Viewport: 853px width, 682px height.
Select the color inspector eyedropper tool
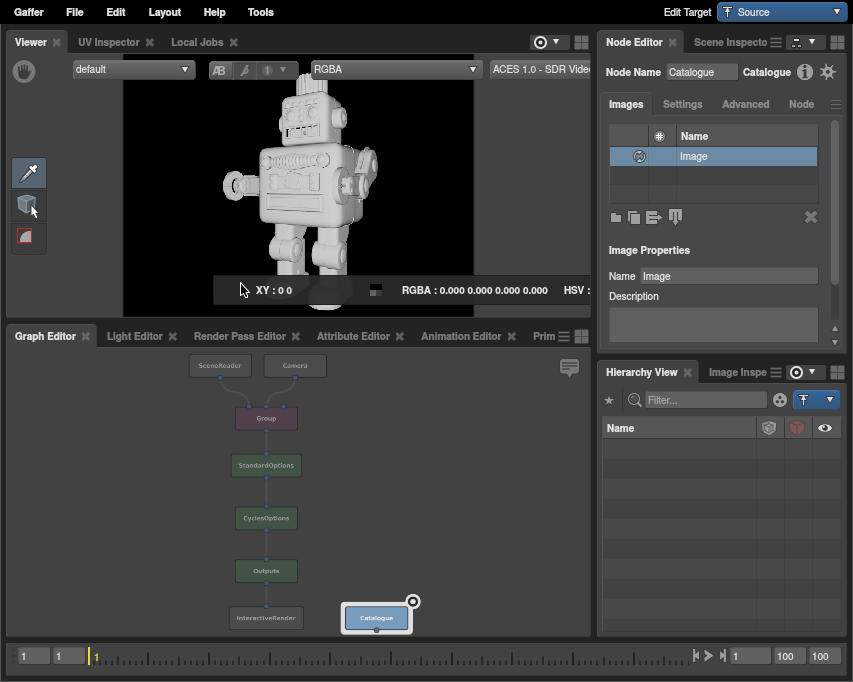coord(29,173)
